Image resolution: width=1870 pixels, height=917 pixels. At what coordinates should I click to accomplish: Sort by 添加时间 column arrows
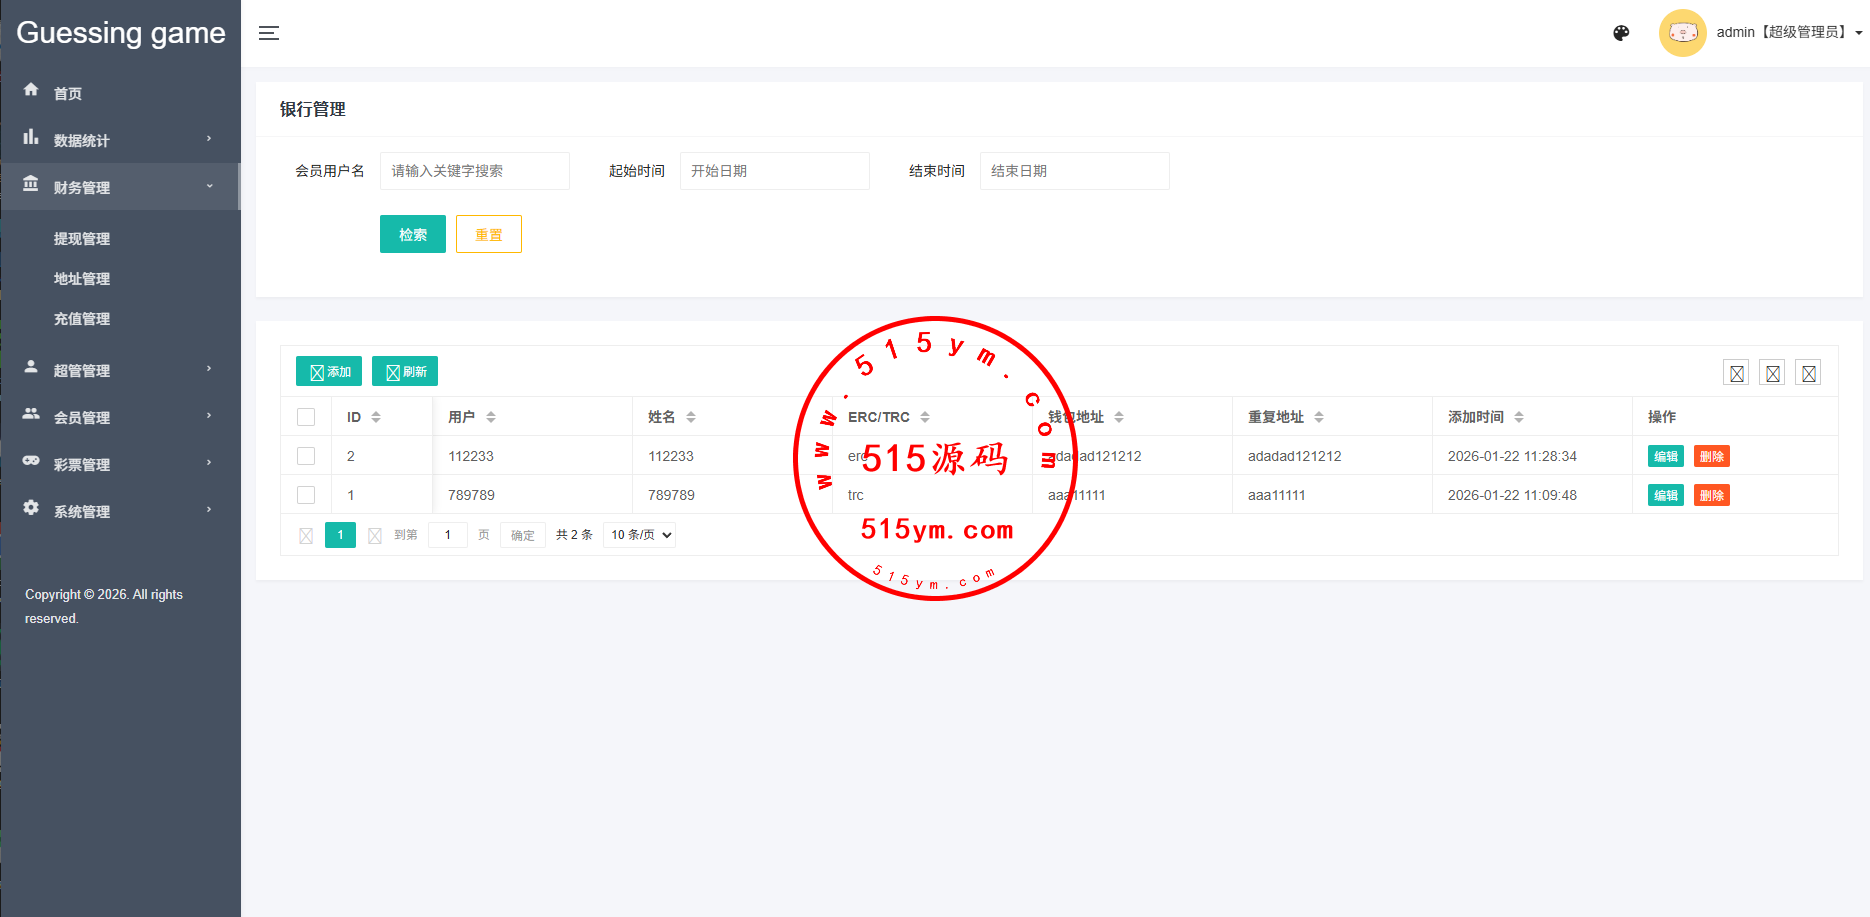pos(1519,417)
